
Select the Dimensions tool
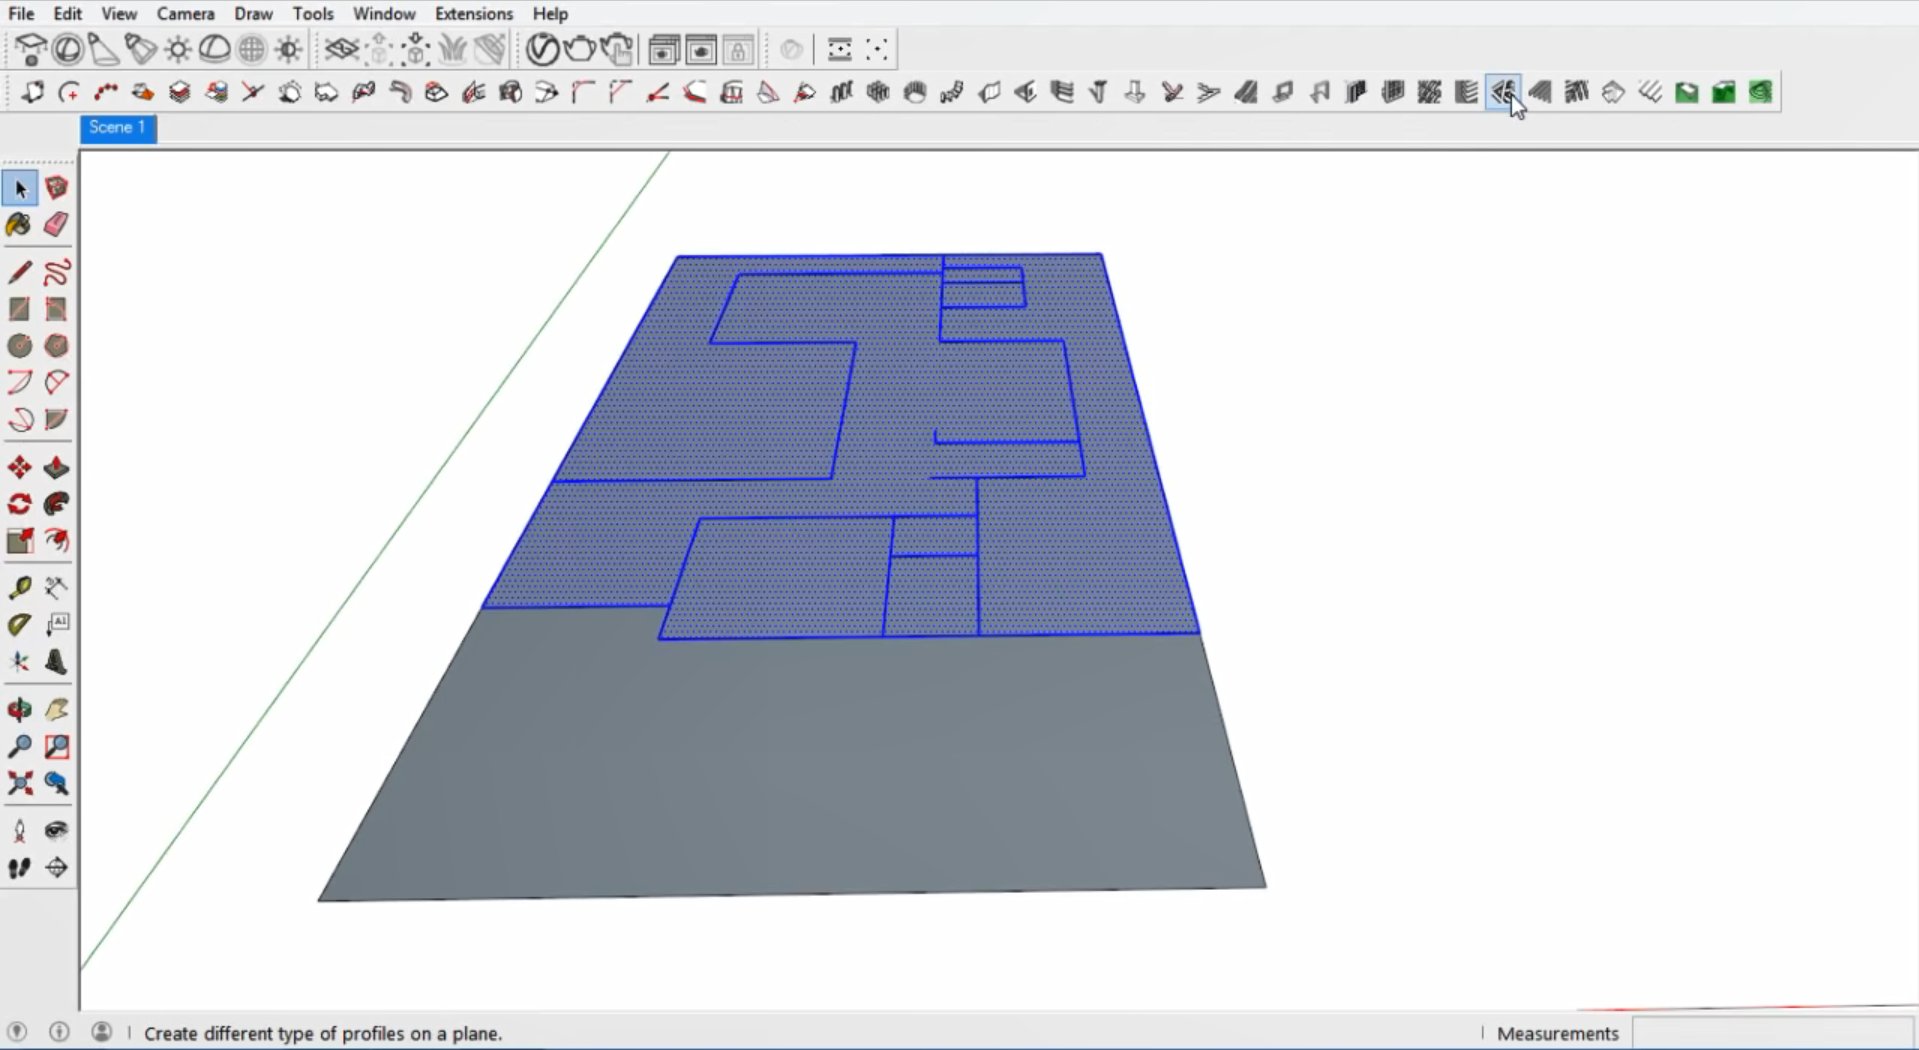point(57,588)
